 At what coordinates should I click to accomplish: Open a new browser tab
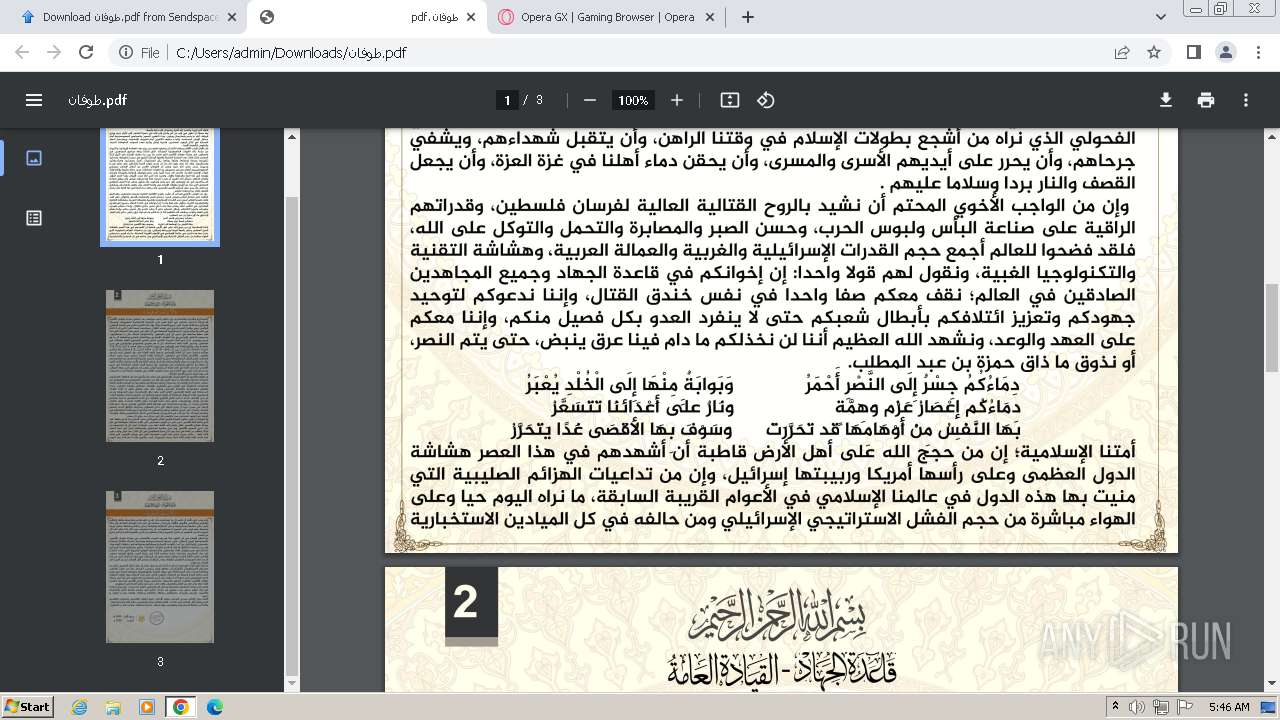click(748, 17)
